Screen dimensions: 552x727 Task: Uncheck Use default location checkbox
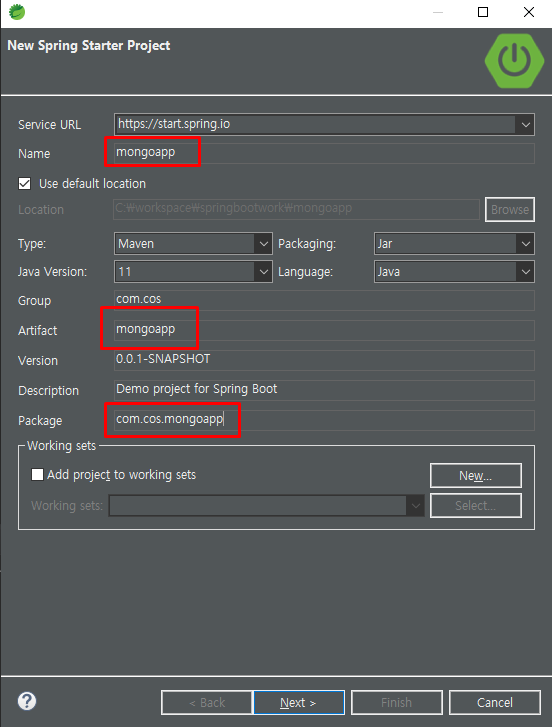click(x=25, y=184)
